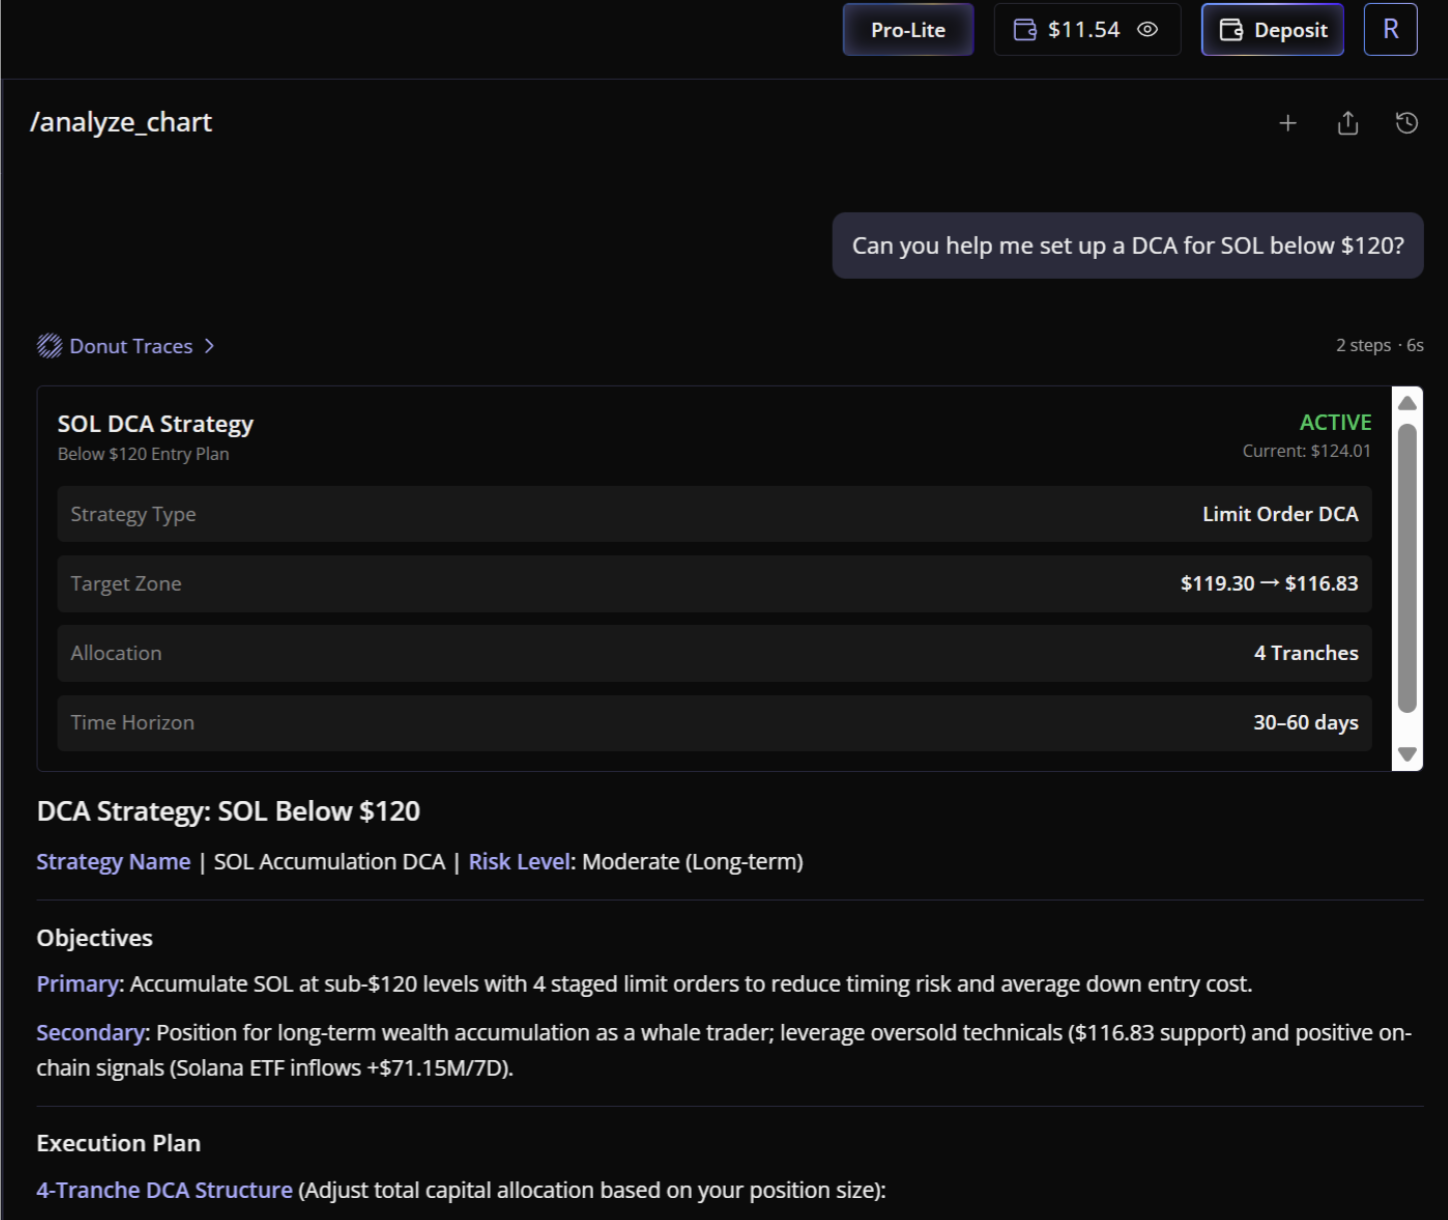This screenshot has height=1220, width=1448.
Task: Toggle balance visibility eye icon
Action: pos(1148,30)
